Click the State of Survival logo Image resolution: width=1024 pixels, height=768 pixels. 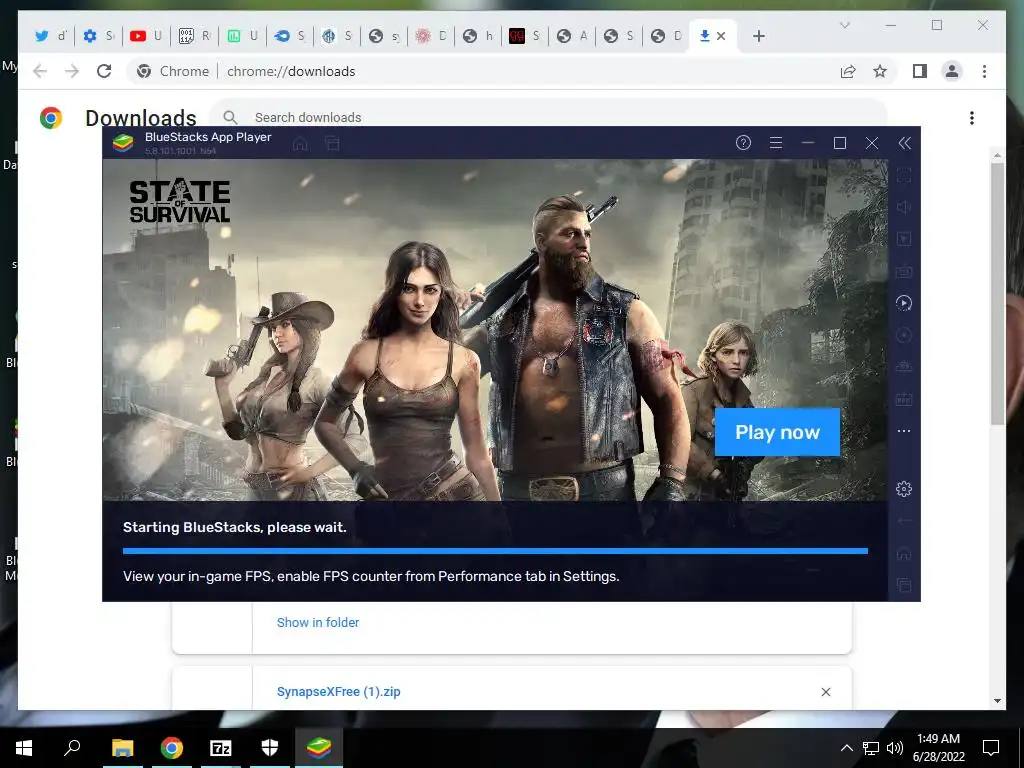[x=180, y=202]
